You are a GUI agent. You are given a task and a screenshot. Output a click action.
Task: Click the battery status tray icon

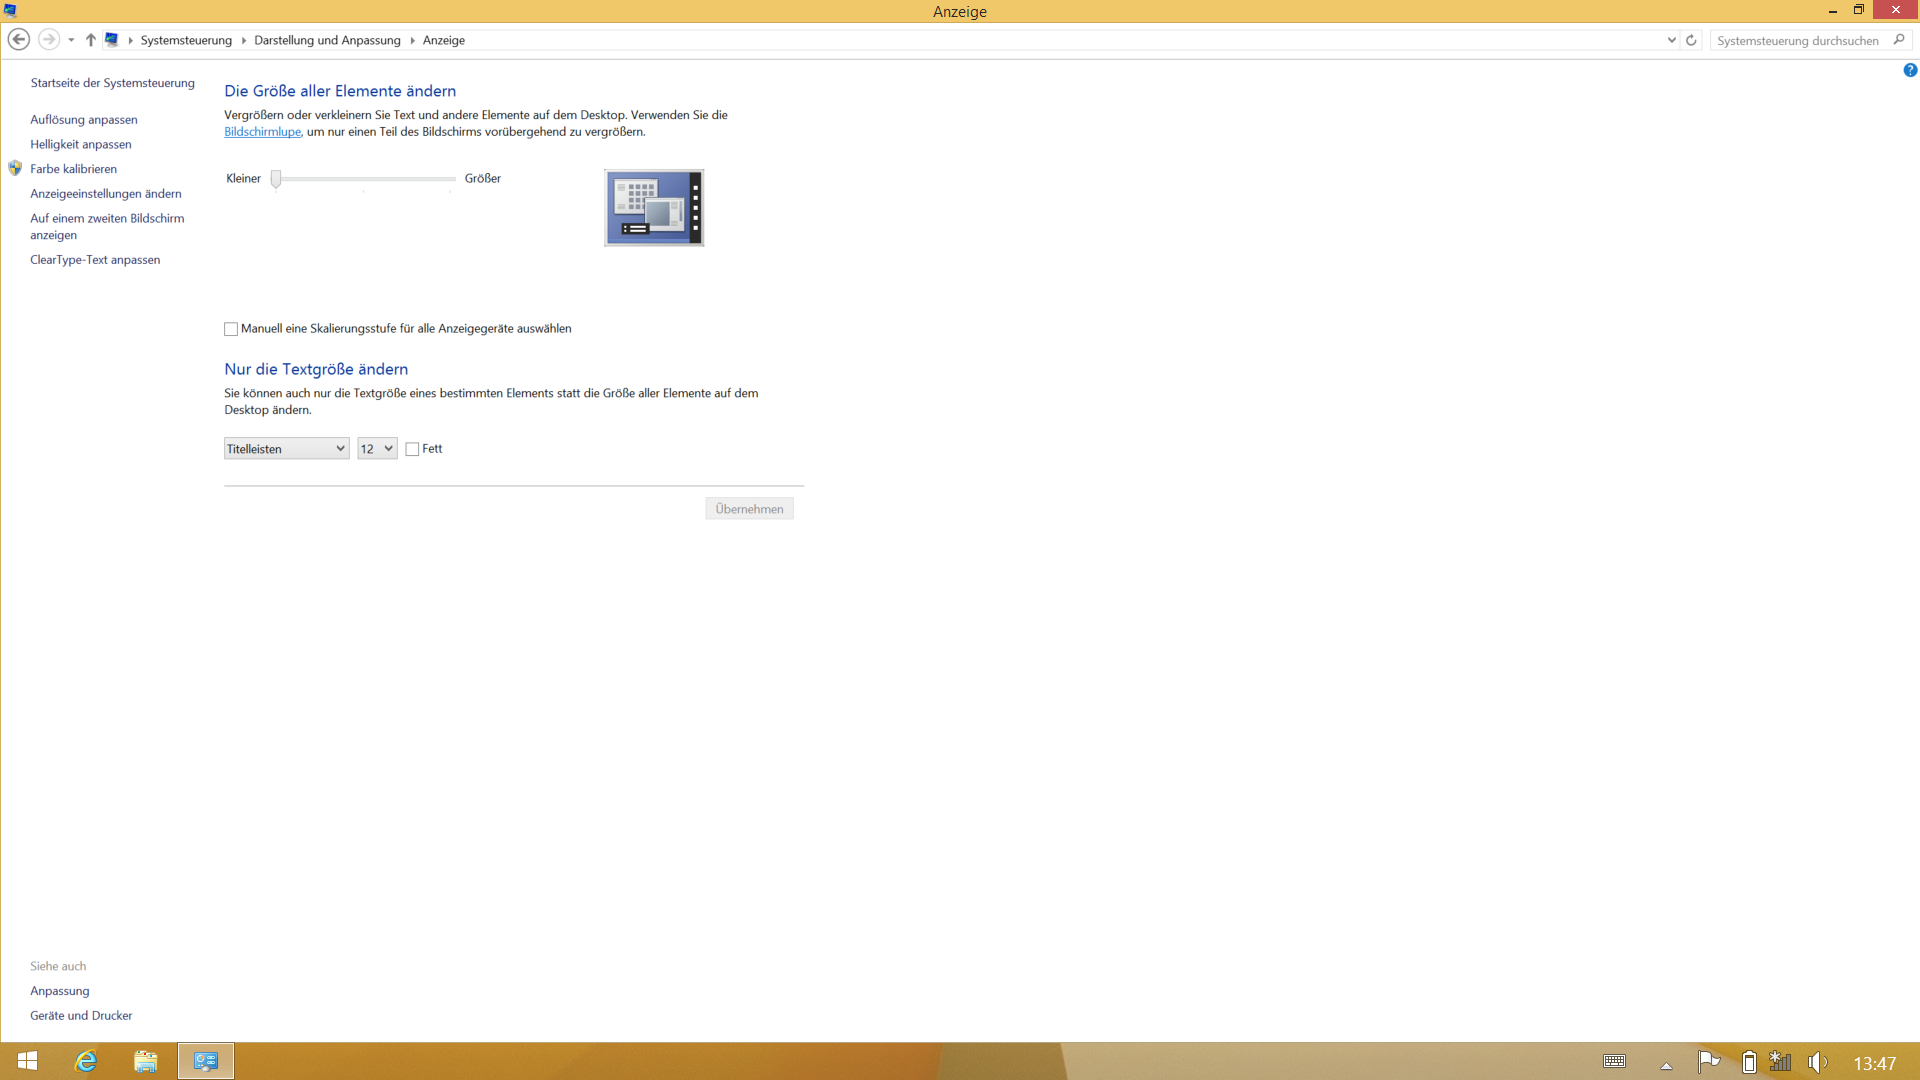click(1749, 1062)
